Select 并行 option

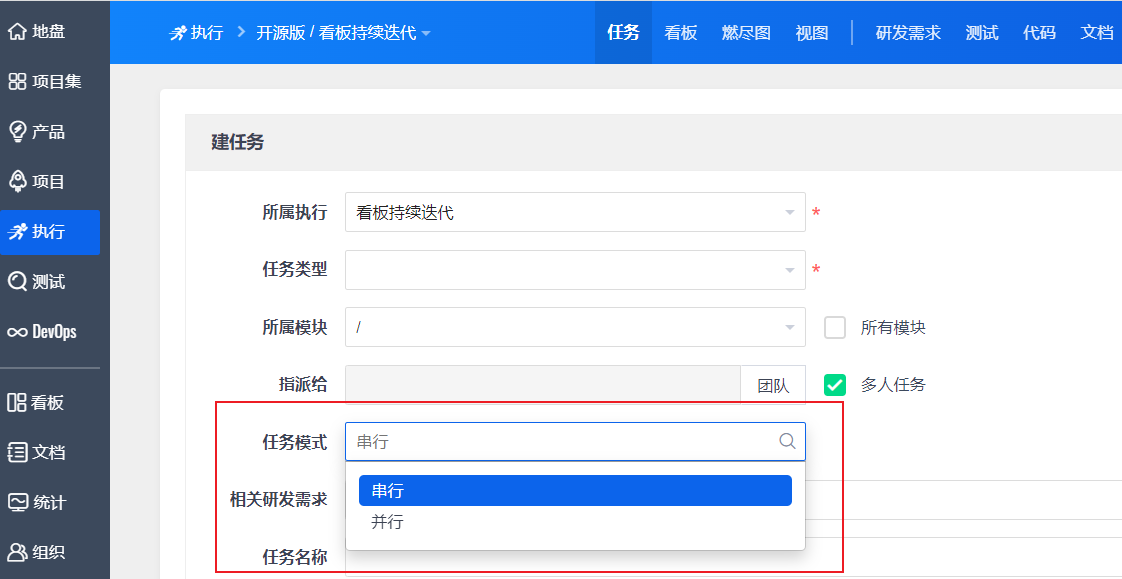pyautogui.click(x=575, y=522)
